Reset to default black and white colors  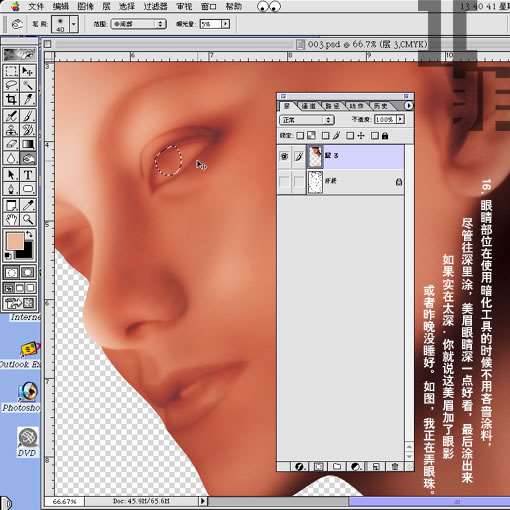click(8, 256)
